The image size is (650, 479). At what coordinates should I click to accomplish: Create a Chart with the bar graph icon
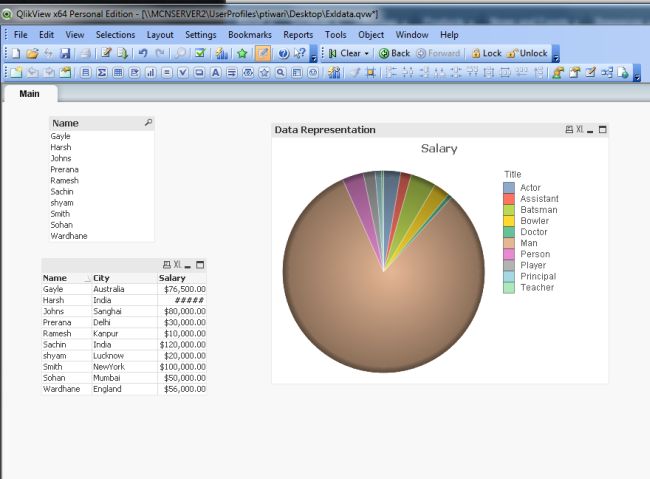pyautogui.click(x=150, y=73)
